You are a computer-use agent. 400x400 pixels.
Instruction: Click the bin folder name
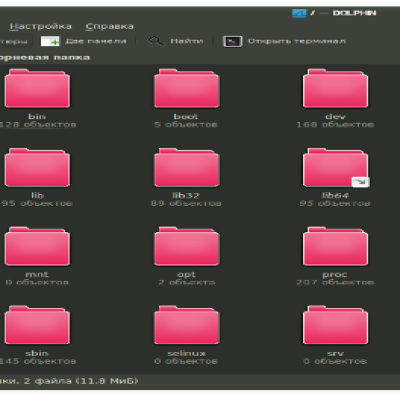(37, 116)
